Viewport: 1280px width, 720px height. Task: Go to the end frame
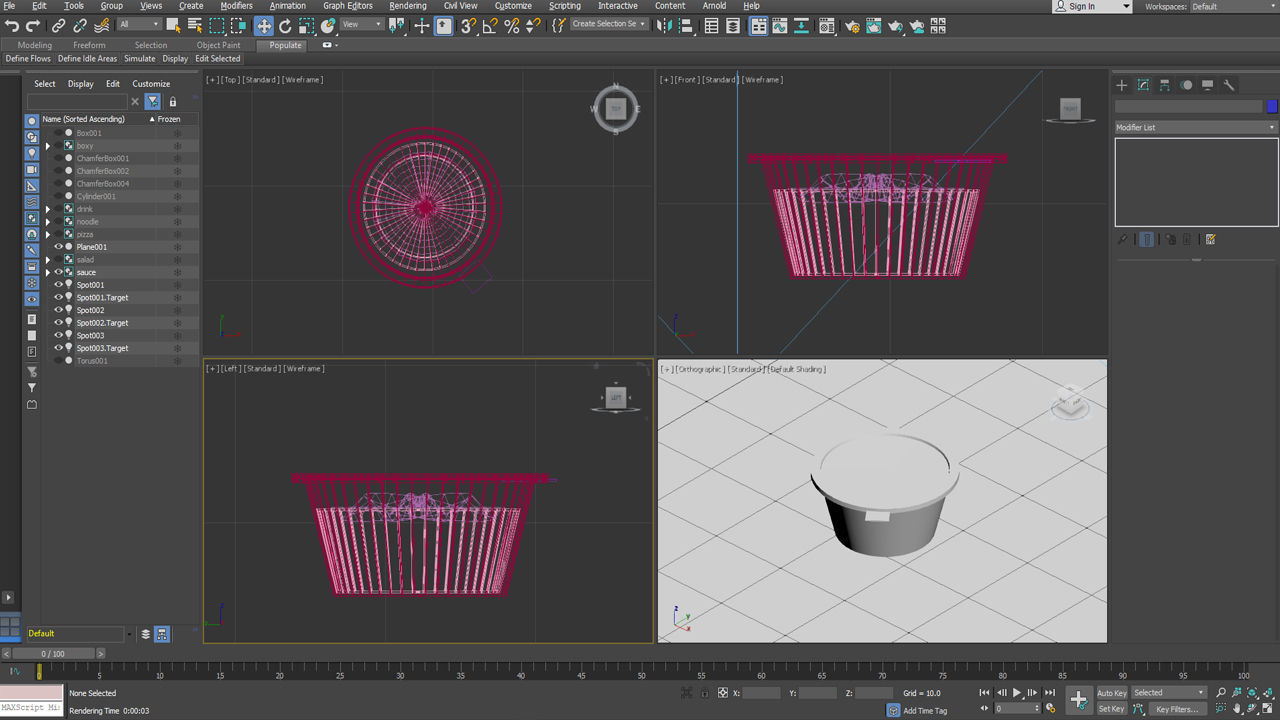pyautogui.click(x=1050, y=692)
